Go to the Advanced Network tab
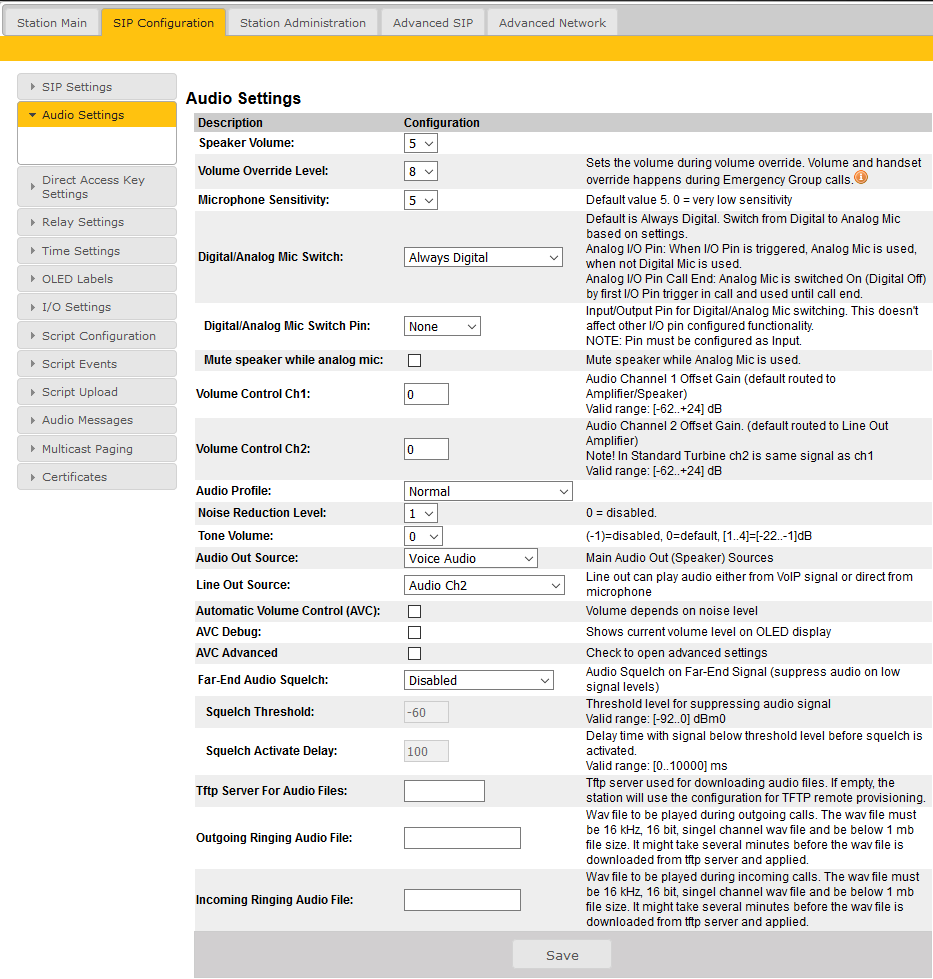The image size is (933, 979). [x=552, y=22]
